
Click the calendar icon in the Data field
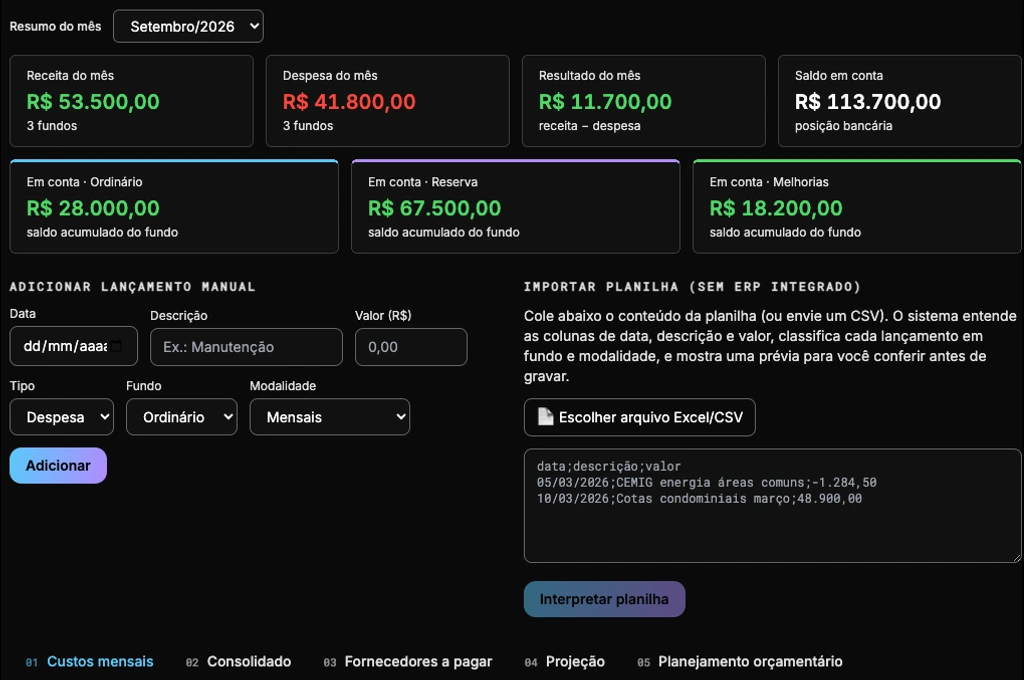click(116, 346)
